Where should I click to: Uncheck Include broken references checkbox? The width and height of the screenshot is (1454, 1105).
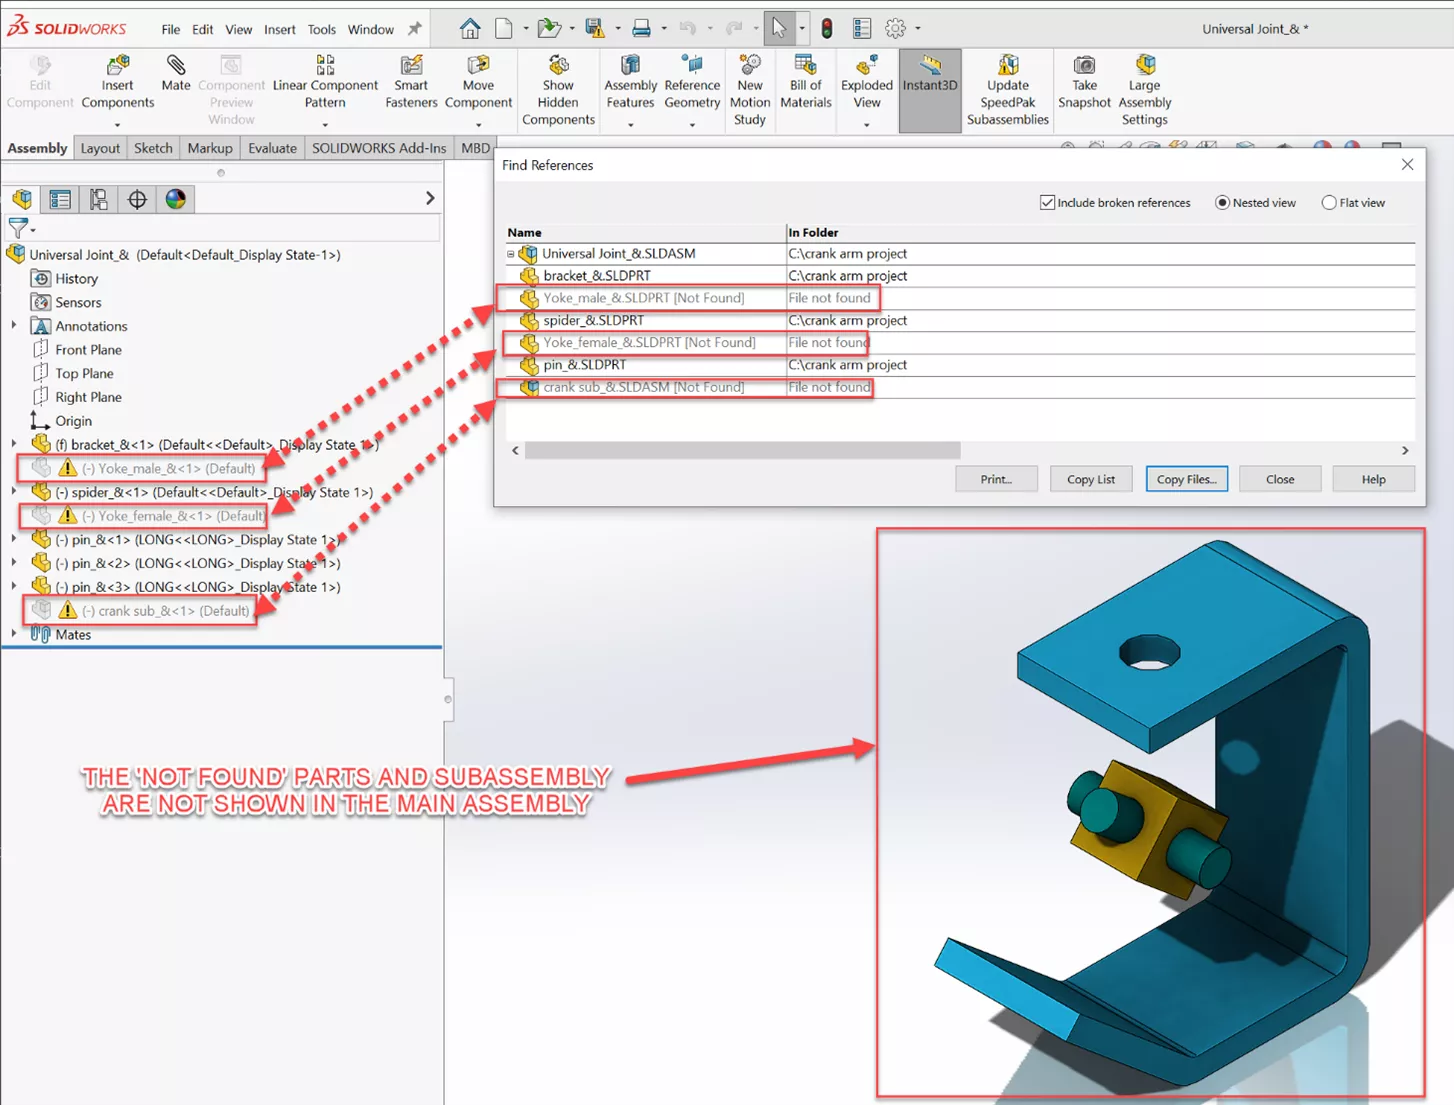(x=1047, y=203)
